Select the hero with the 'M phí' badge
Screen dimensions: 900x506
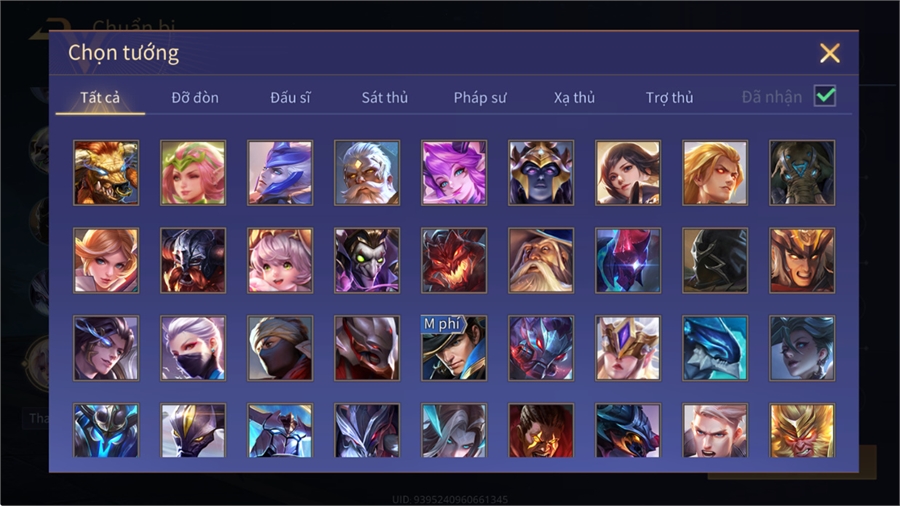pos(454,348)
